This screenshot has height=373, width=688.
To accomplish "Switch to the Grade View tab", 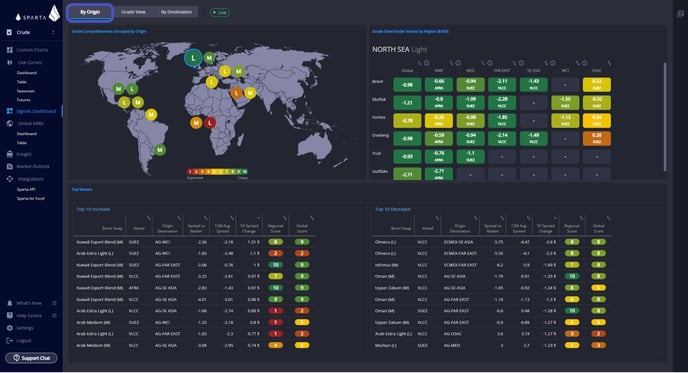I will tap(133, 12).
